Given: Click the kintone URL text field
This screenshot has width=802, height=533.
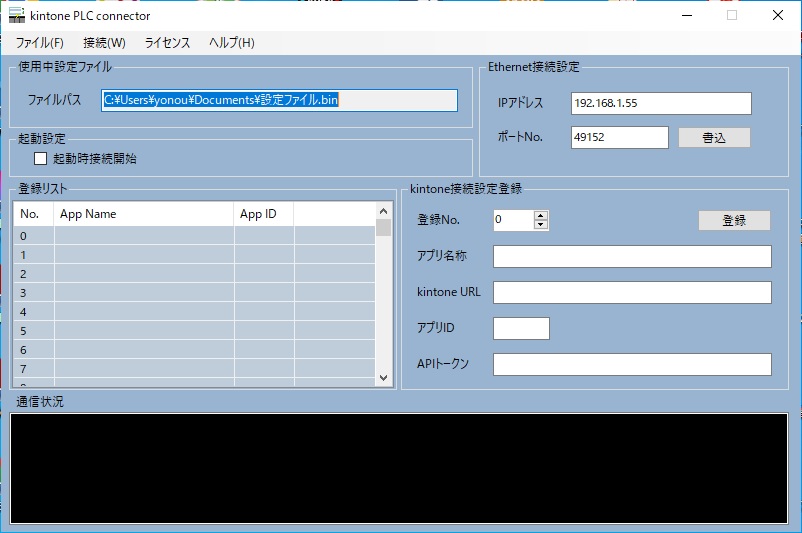Looking at the screenshot, I should click(632, 292).
